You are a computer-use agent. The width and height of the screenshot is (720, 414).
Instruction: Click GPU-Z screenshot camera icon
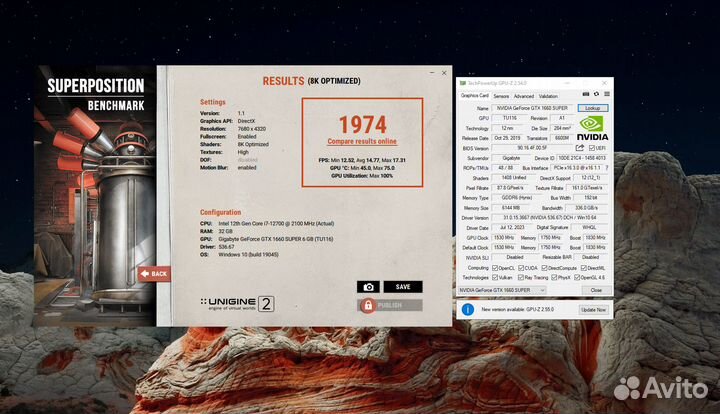(585, 94)
